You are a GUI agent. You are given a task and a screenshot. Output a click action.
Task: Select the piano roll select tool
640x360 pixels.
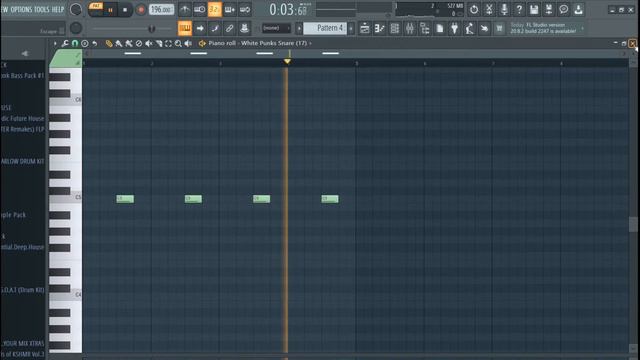tap(169, 43)
